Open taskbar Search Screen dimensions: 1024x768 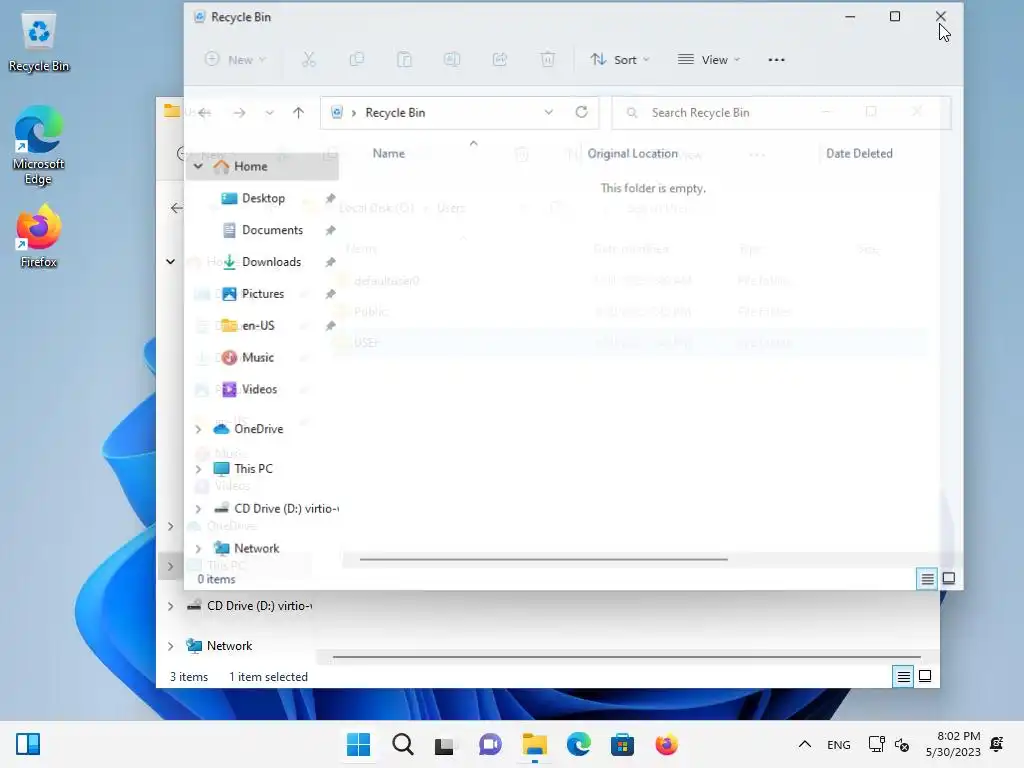click(x=403, y=744)
